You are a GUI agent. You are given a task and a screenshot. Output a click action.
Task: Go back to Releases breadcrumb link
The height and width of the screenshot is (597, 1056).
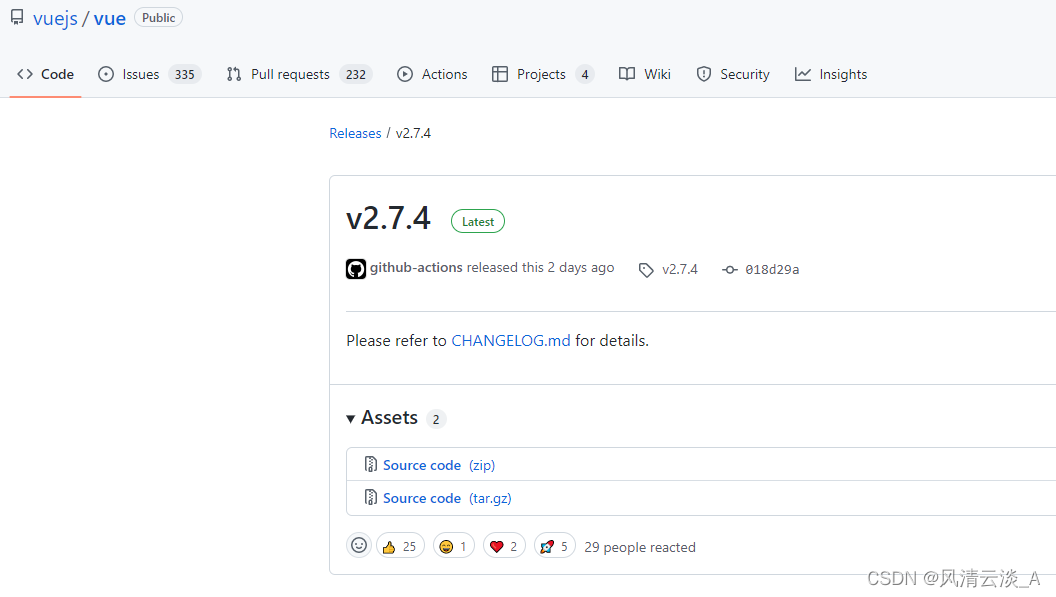click(x=355, y=133)
